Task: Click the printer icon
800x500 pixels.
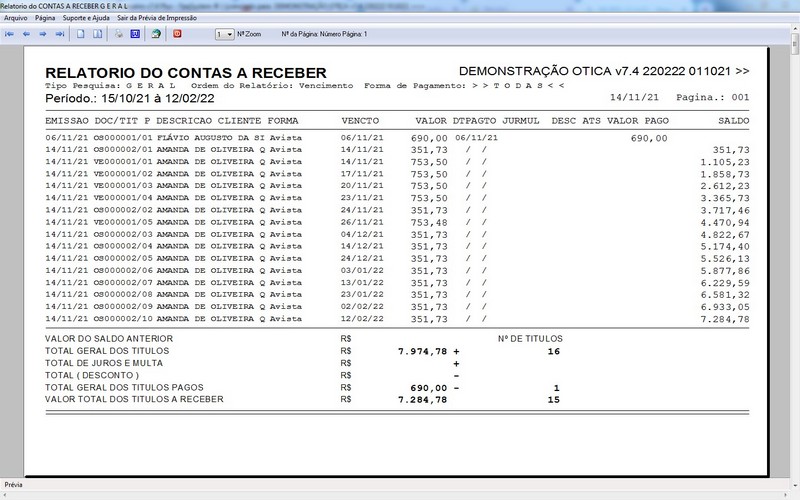Action: [x=118, y=34]
